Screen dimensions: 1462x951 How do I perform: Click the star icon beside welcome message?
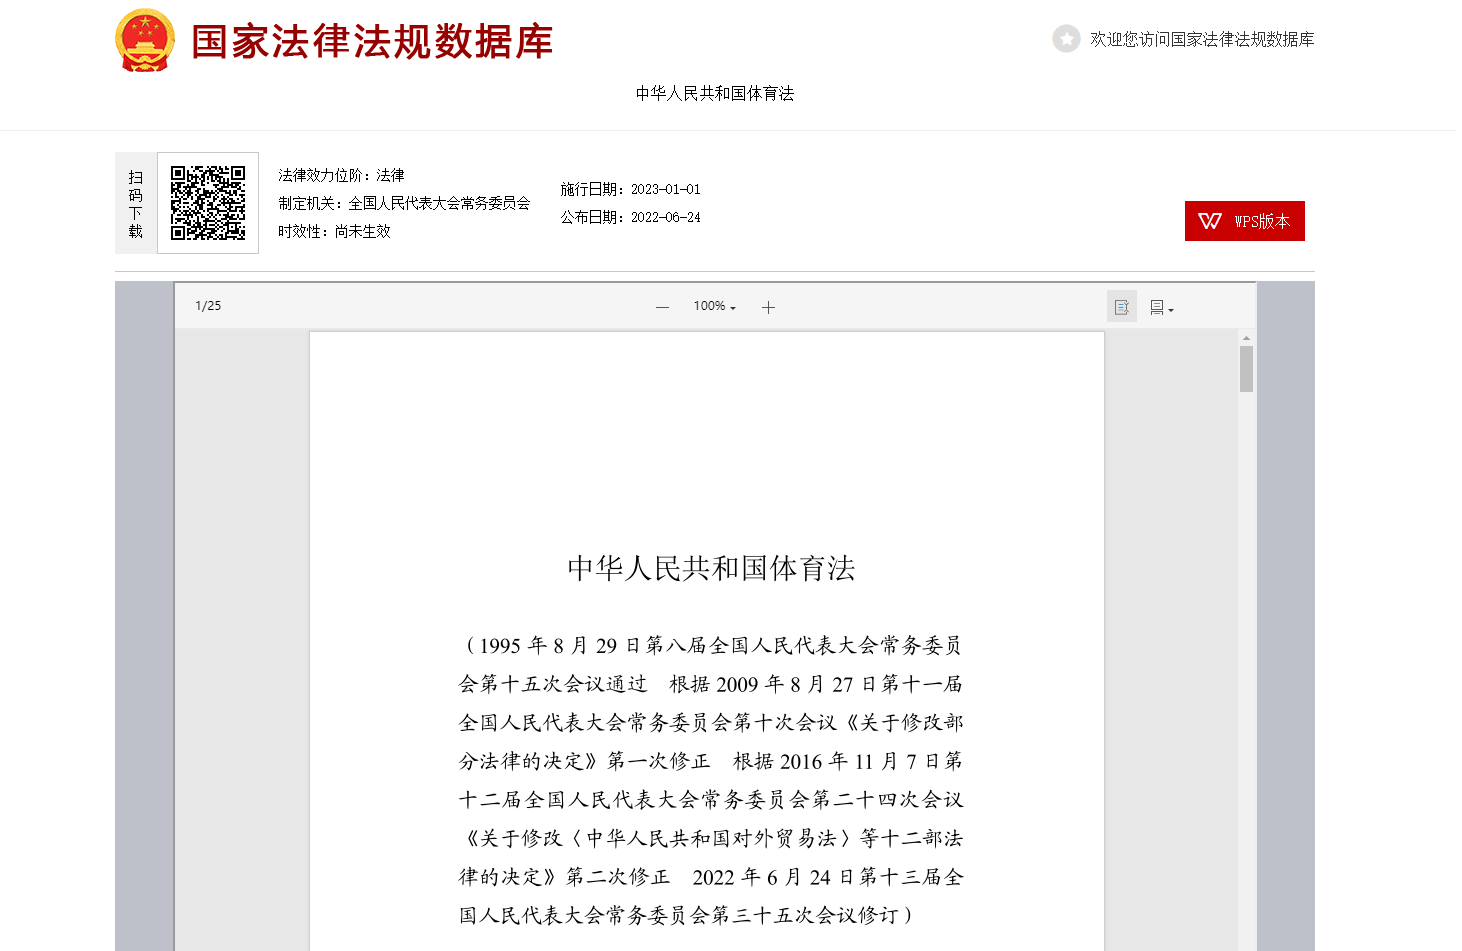pyautogui.click(x=1066, y=39)
